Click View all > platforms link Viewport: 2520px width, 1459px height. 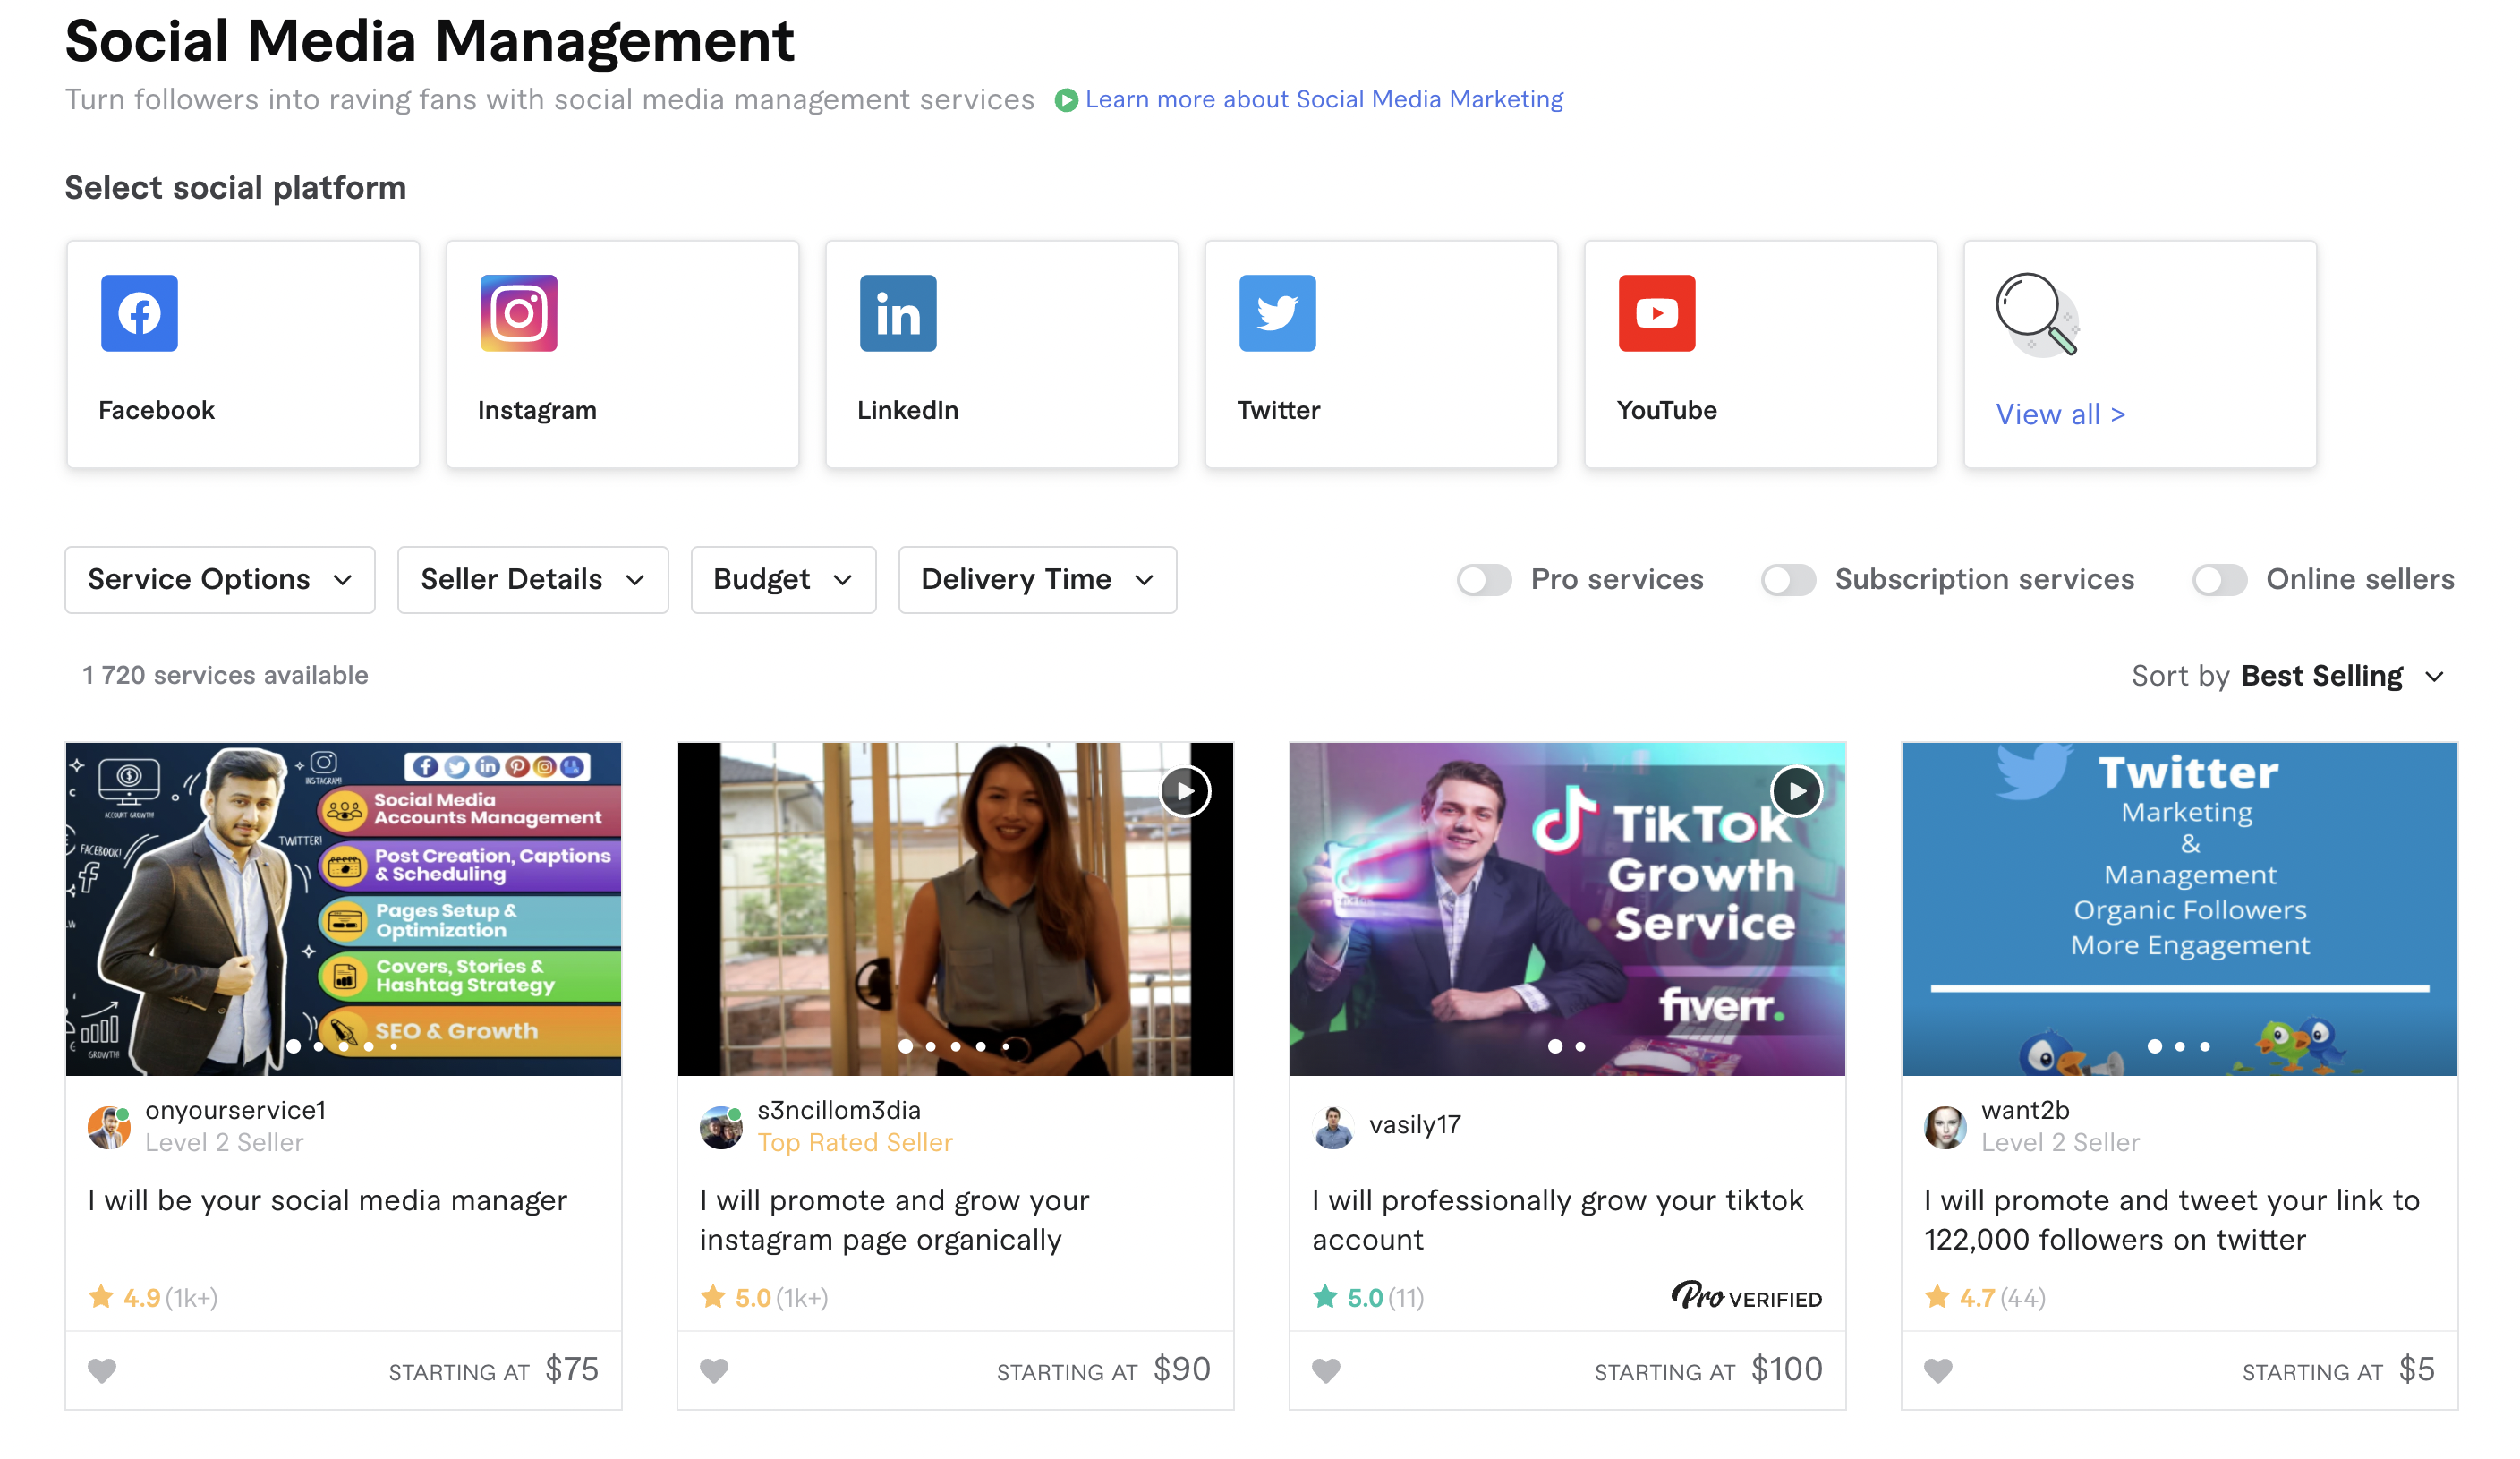tap(2060, 414)
